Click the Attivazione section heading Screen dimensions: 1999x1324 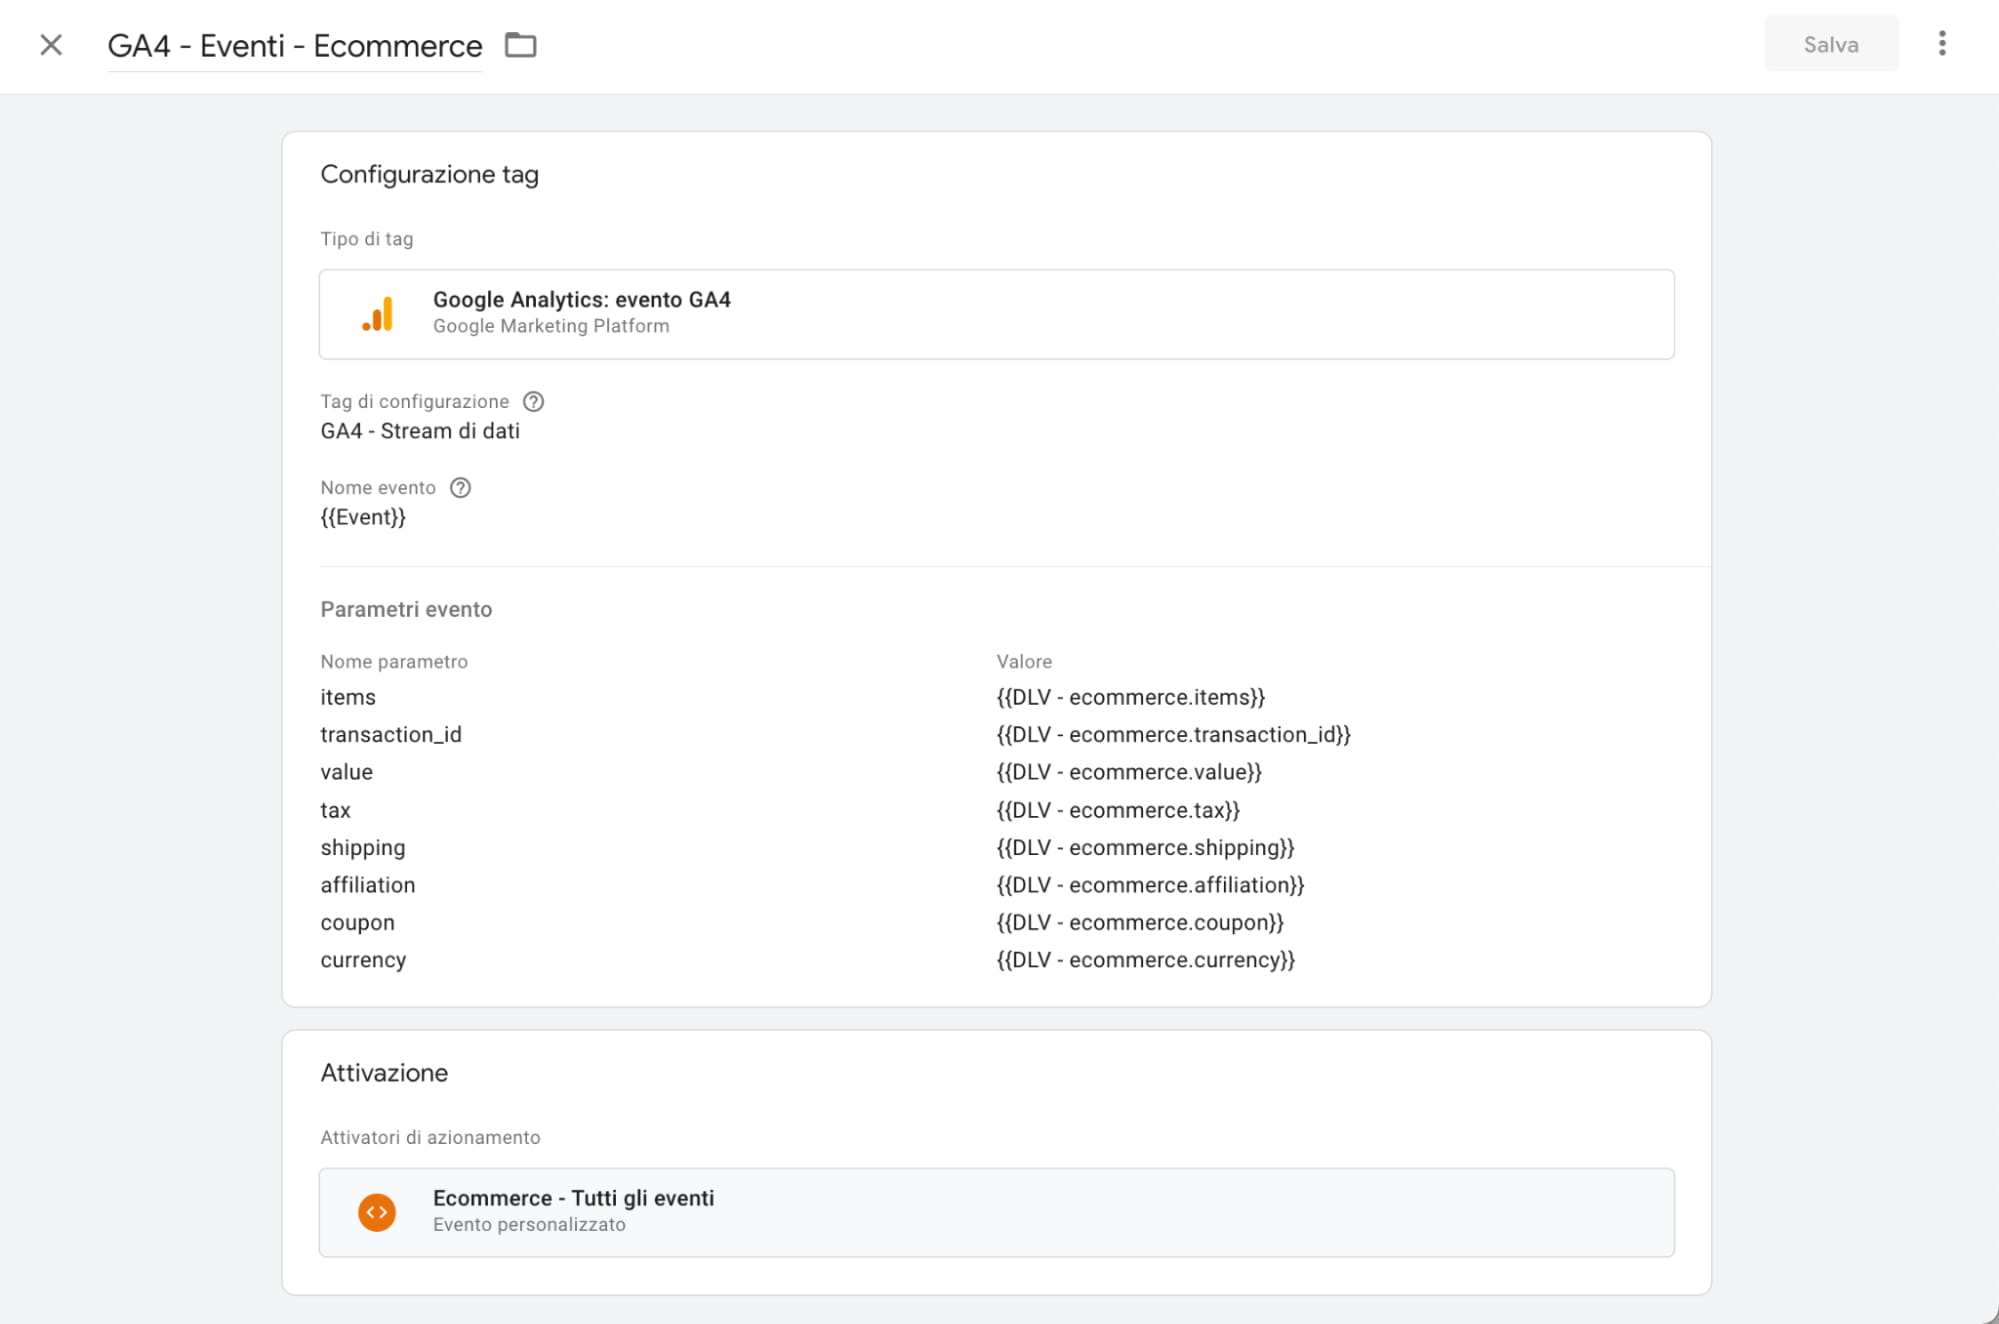pyautogui.click(x=384, y=1072)
